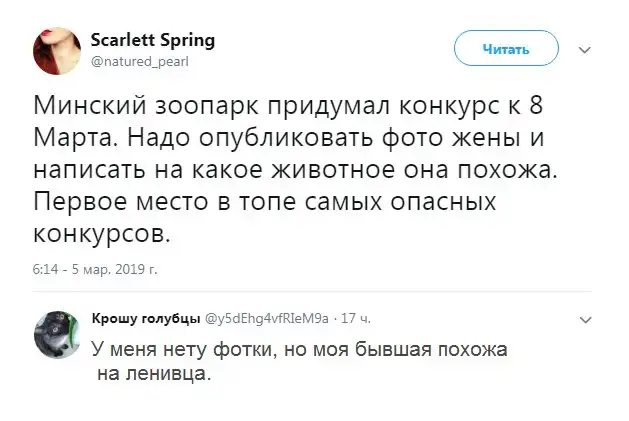
Task: Click the reply time 17 ч.
Action: pyautogui.click(x=356, y=318)
